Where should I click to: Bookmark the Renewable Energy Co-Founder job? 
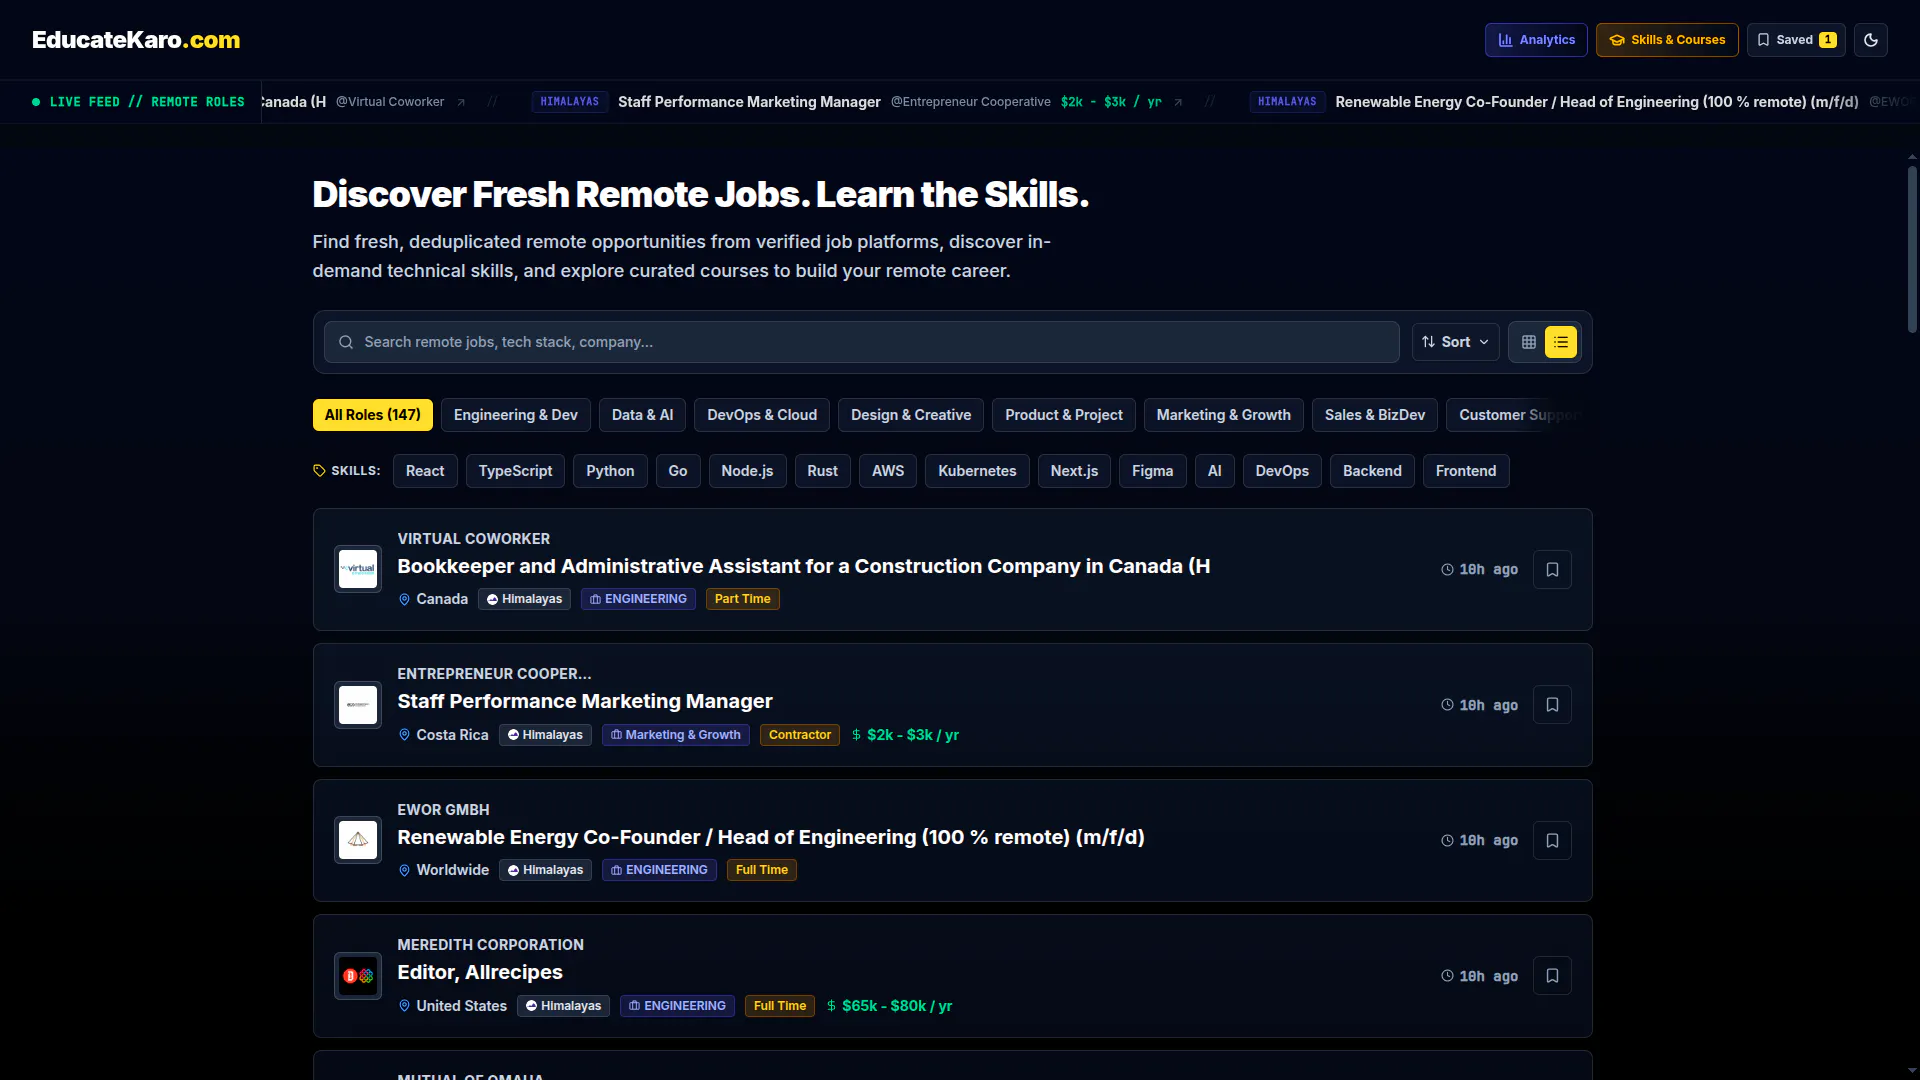pos(1552,841)
